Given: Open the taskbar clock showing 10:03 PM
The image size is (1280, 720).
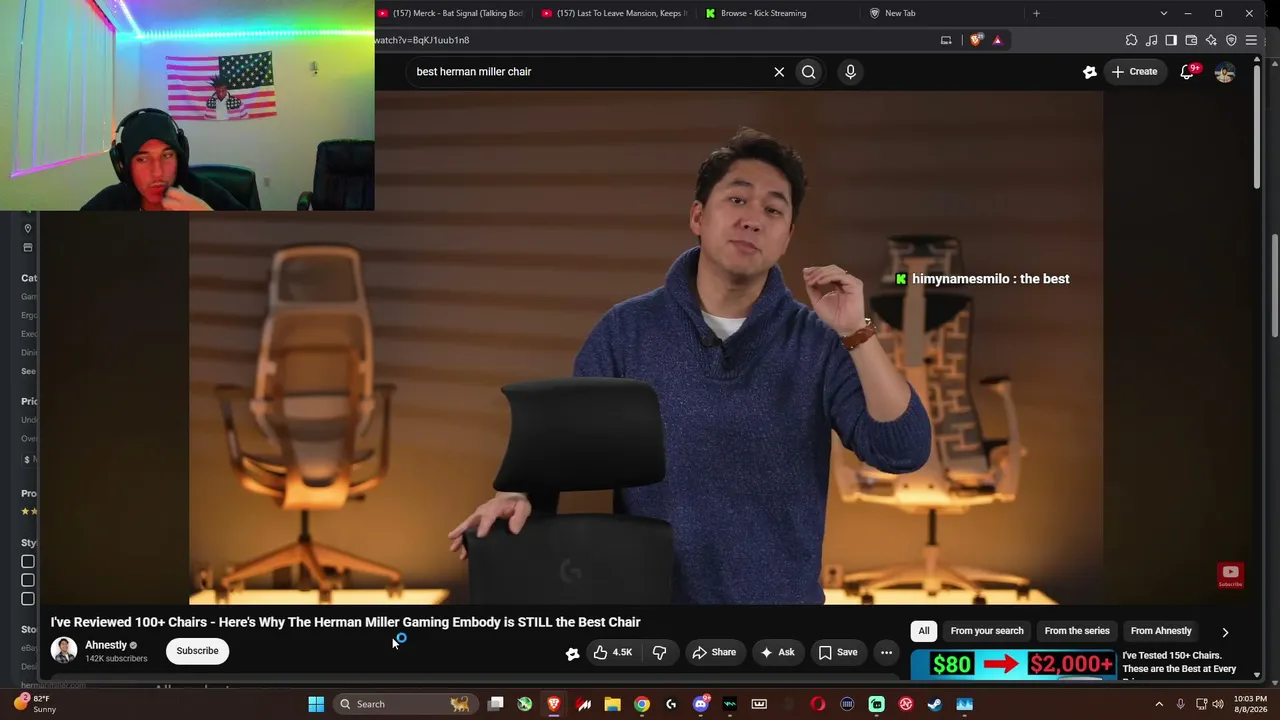Looking at the screenshot, I should click(x=1250, y=704).
